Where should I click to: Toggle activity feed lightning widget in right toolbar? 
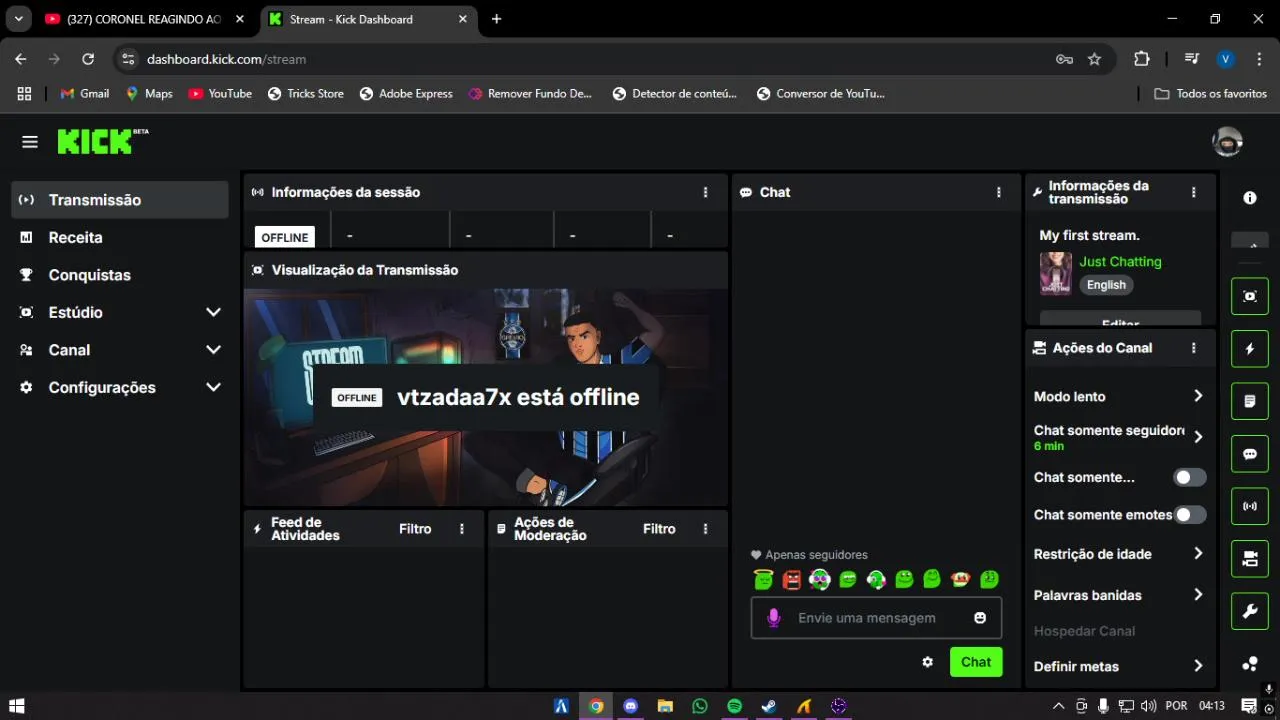click(1250, 349)
